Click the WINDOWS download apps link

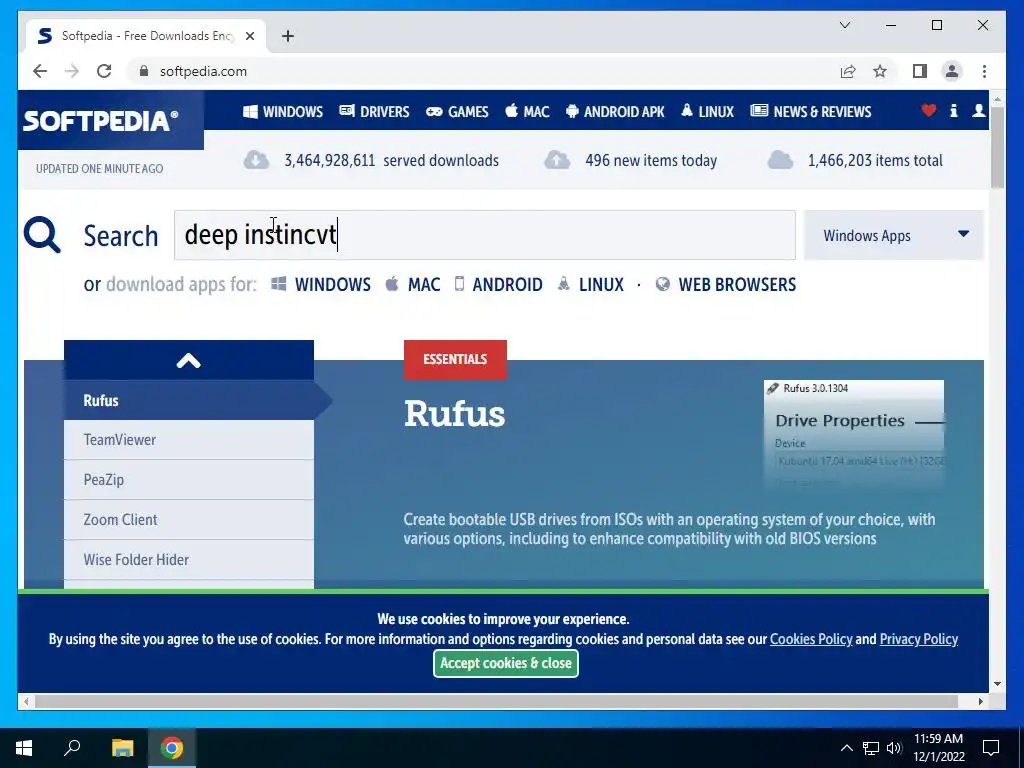click(321, 285)
